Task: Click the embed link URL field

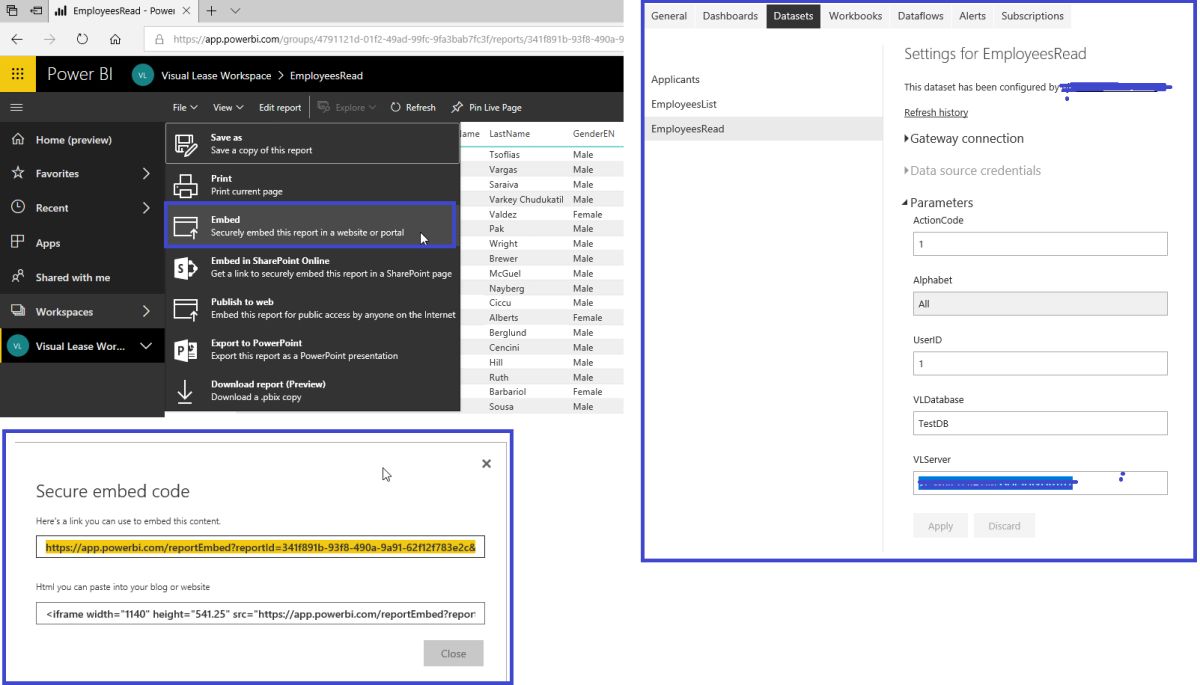Action: click(261, 547)
